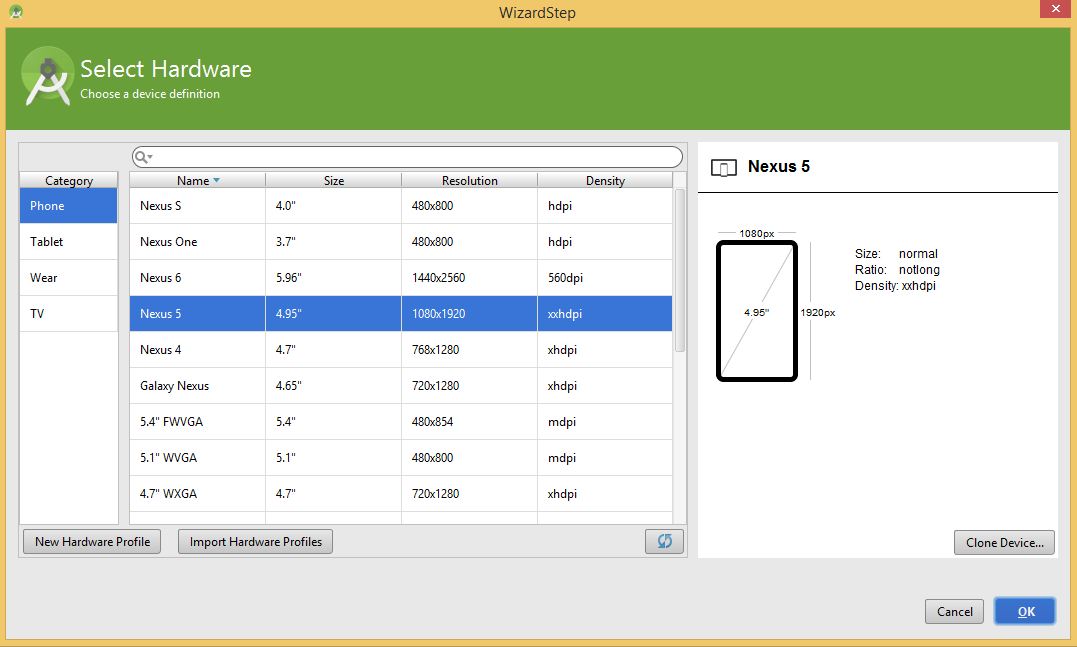
Task: Click inside the device search field
Action: coord(407,157)
